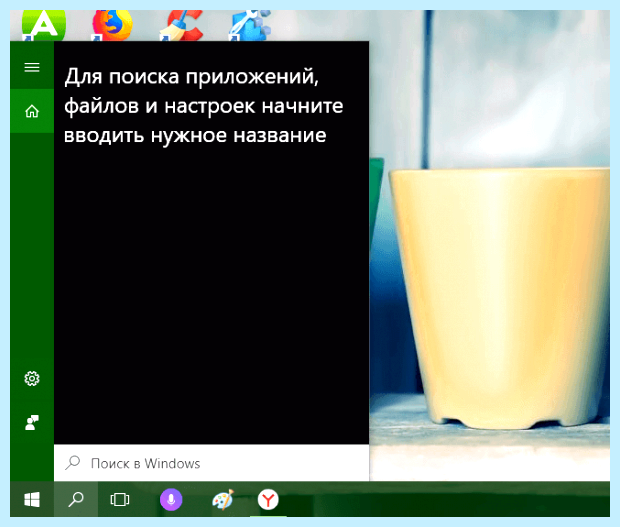The height and width of the screenshot is (527, 620).
Task: Open the Firefox desktop shortcut
Action: (x=113, y=25)
